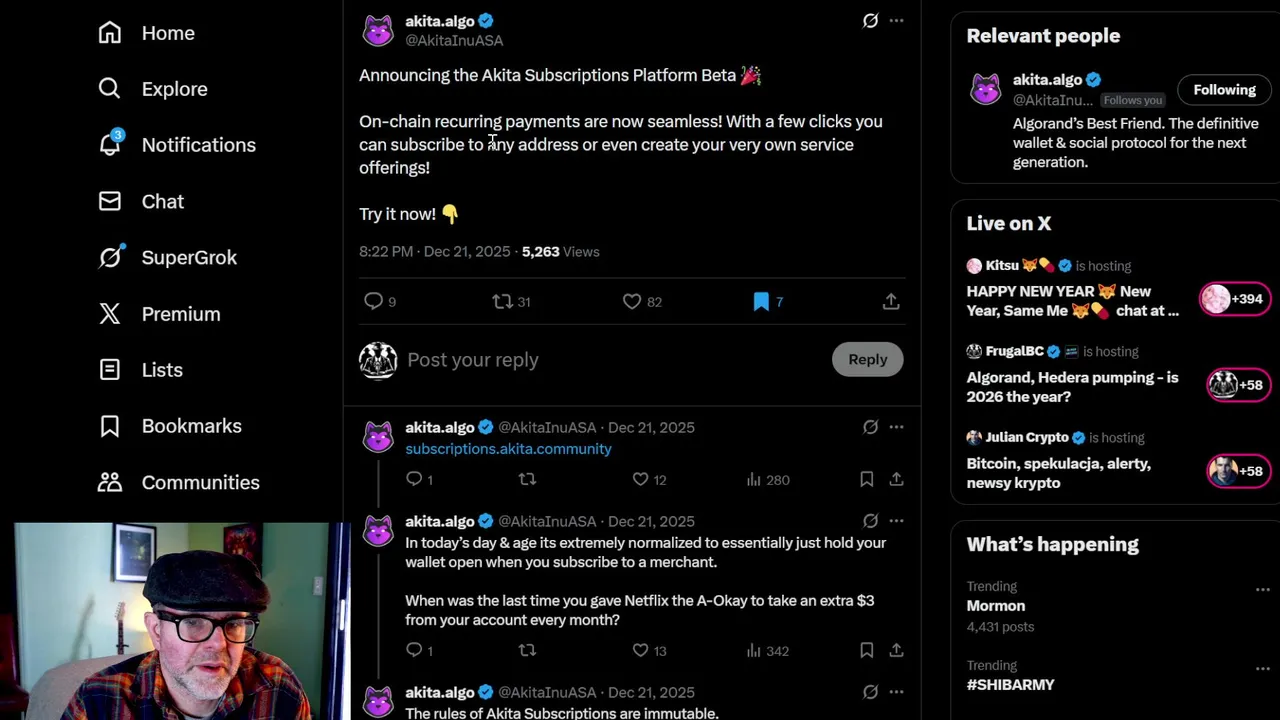Toggle Following button for akita.algo
Image resolution: width=1280 pixels, height=720 pixels.
click(x=1224, y=90)
